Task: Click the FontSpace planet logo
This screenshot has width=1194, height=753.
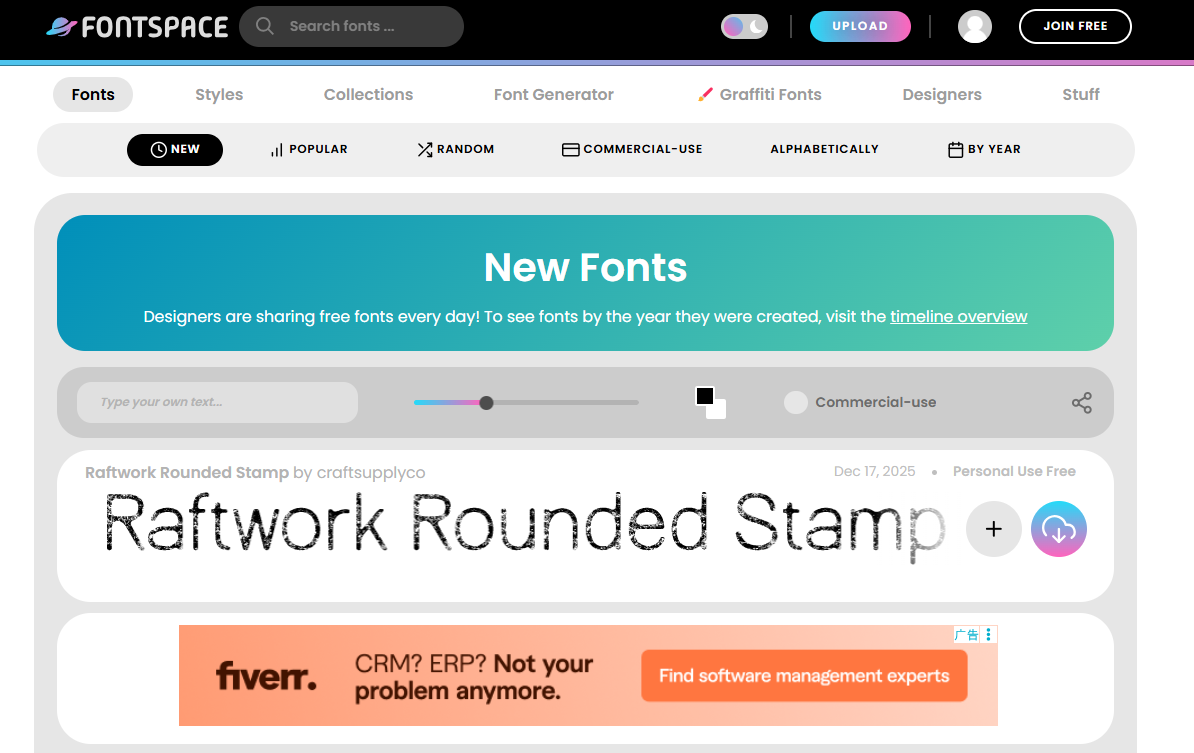Action: pyautogui.click(x=62, y=27)
